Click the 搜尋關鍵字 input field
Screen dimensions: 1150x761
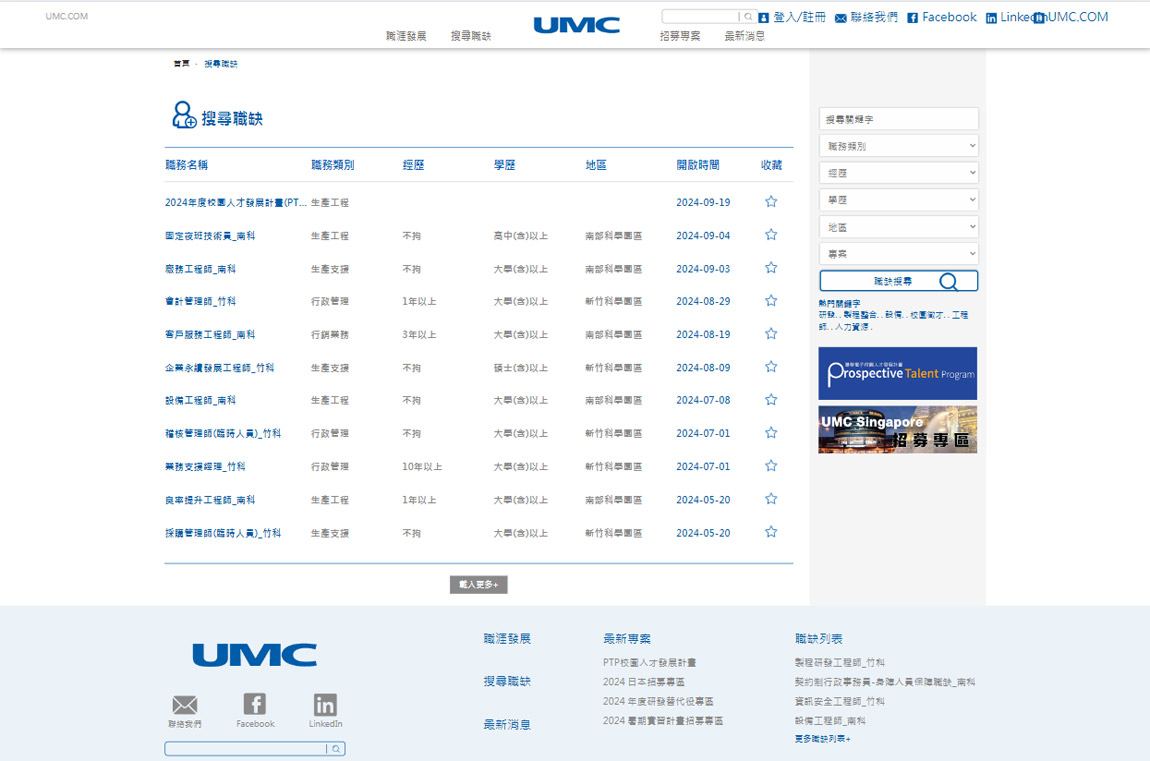(898, 119)
